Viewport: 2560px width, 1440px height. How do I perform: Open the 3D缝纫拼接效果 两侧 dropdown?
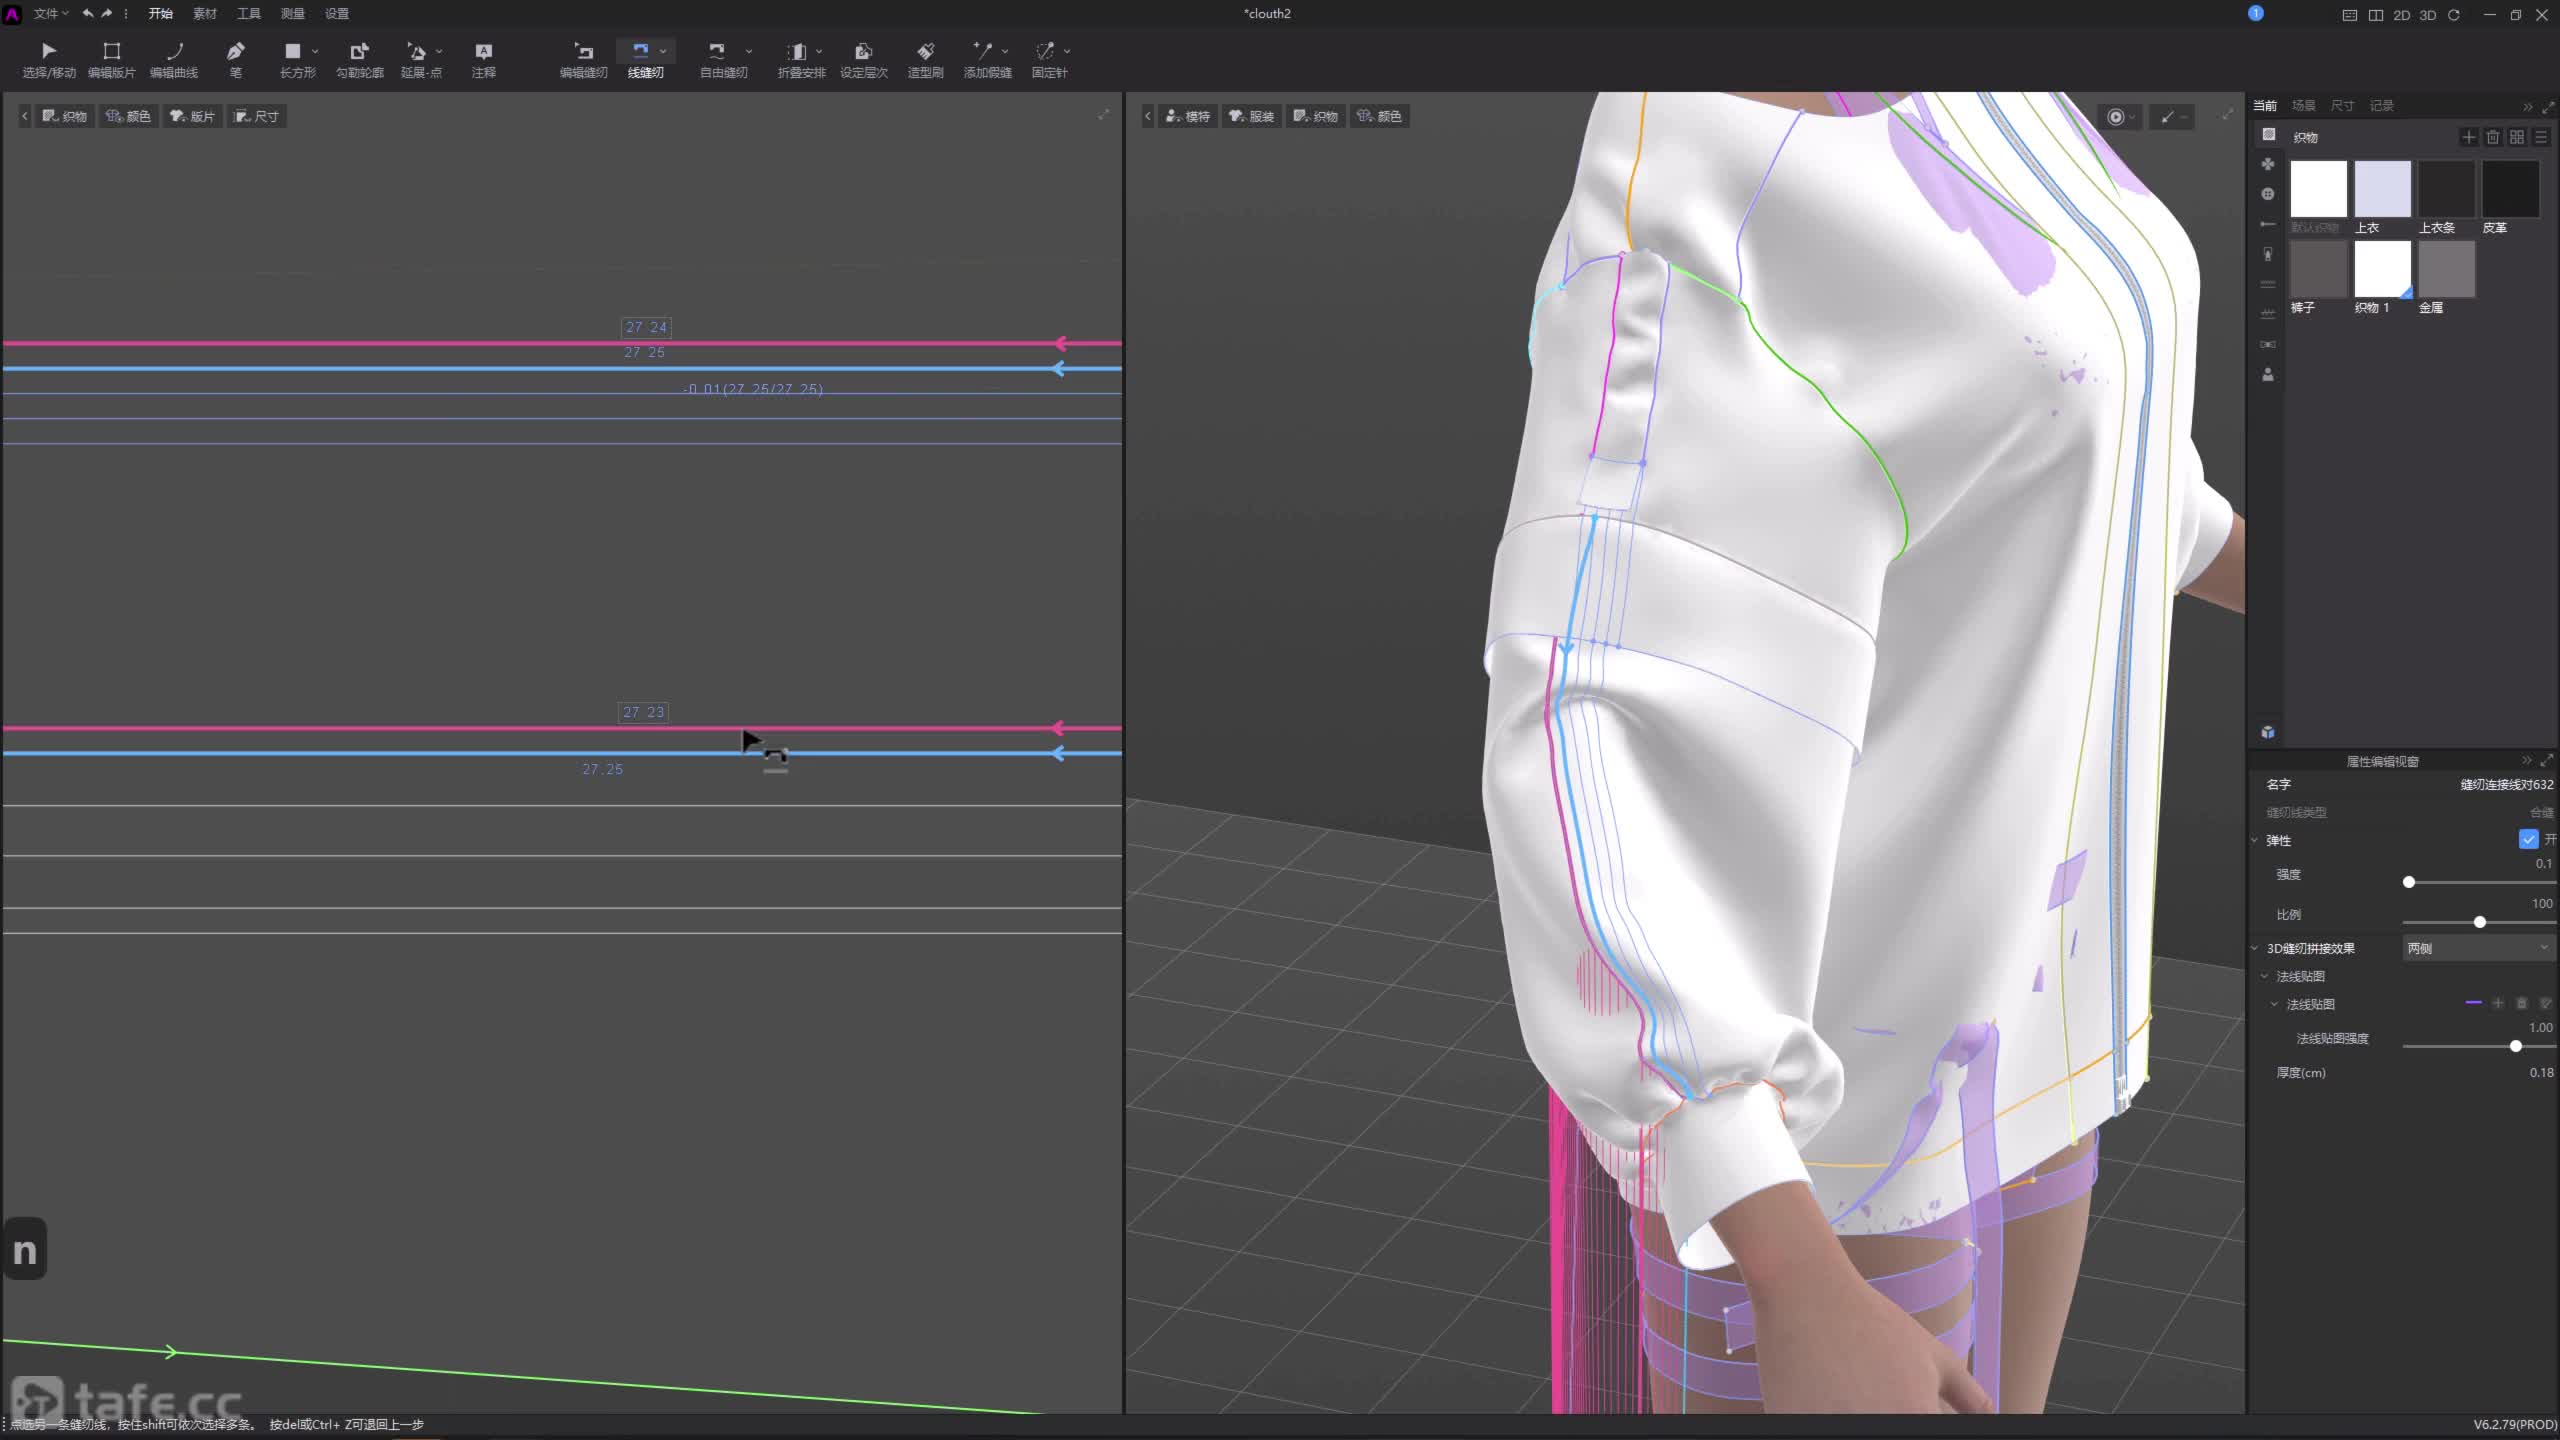tap(2478, 948)
